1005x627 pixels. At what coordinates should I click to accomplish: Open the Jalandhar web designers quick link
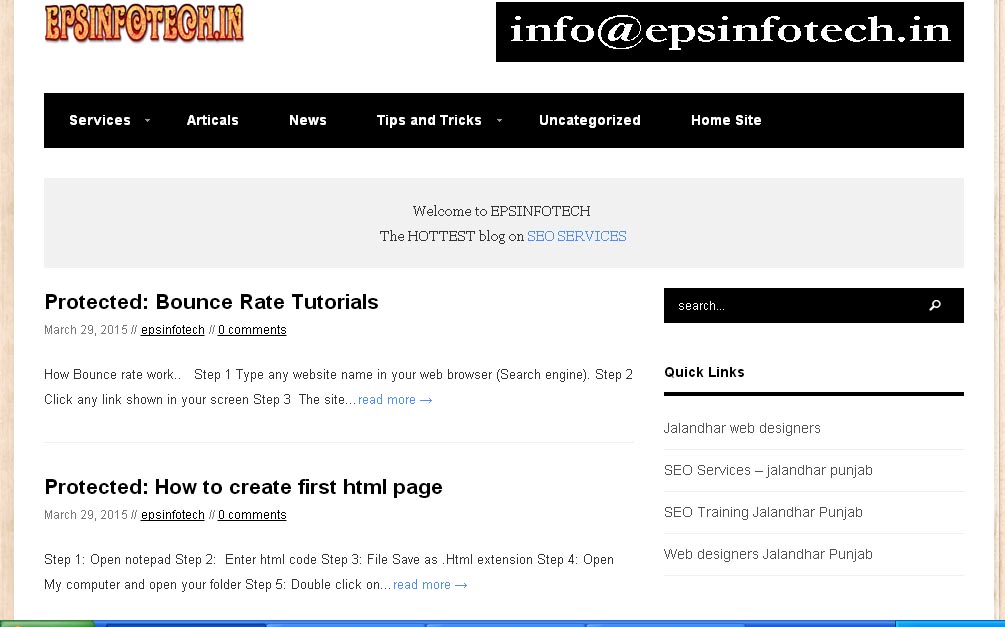(742, 427)
